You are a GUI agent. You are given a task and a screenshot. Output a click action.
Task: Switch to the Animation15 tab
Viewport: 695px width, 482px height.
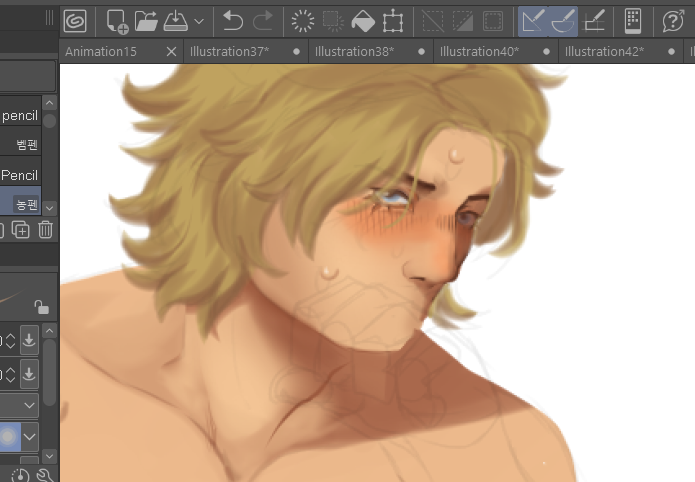click(101, 51)
